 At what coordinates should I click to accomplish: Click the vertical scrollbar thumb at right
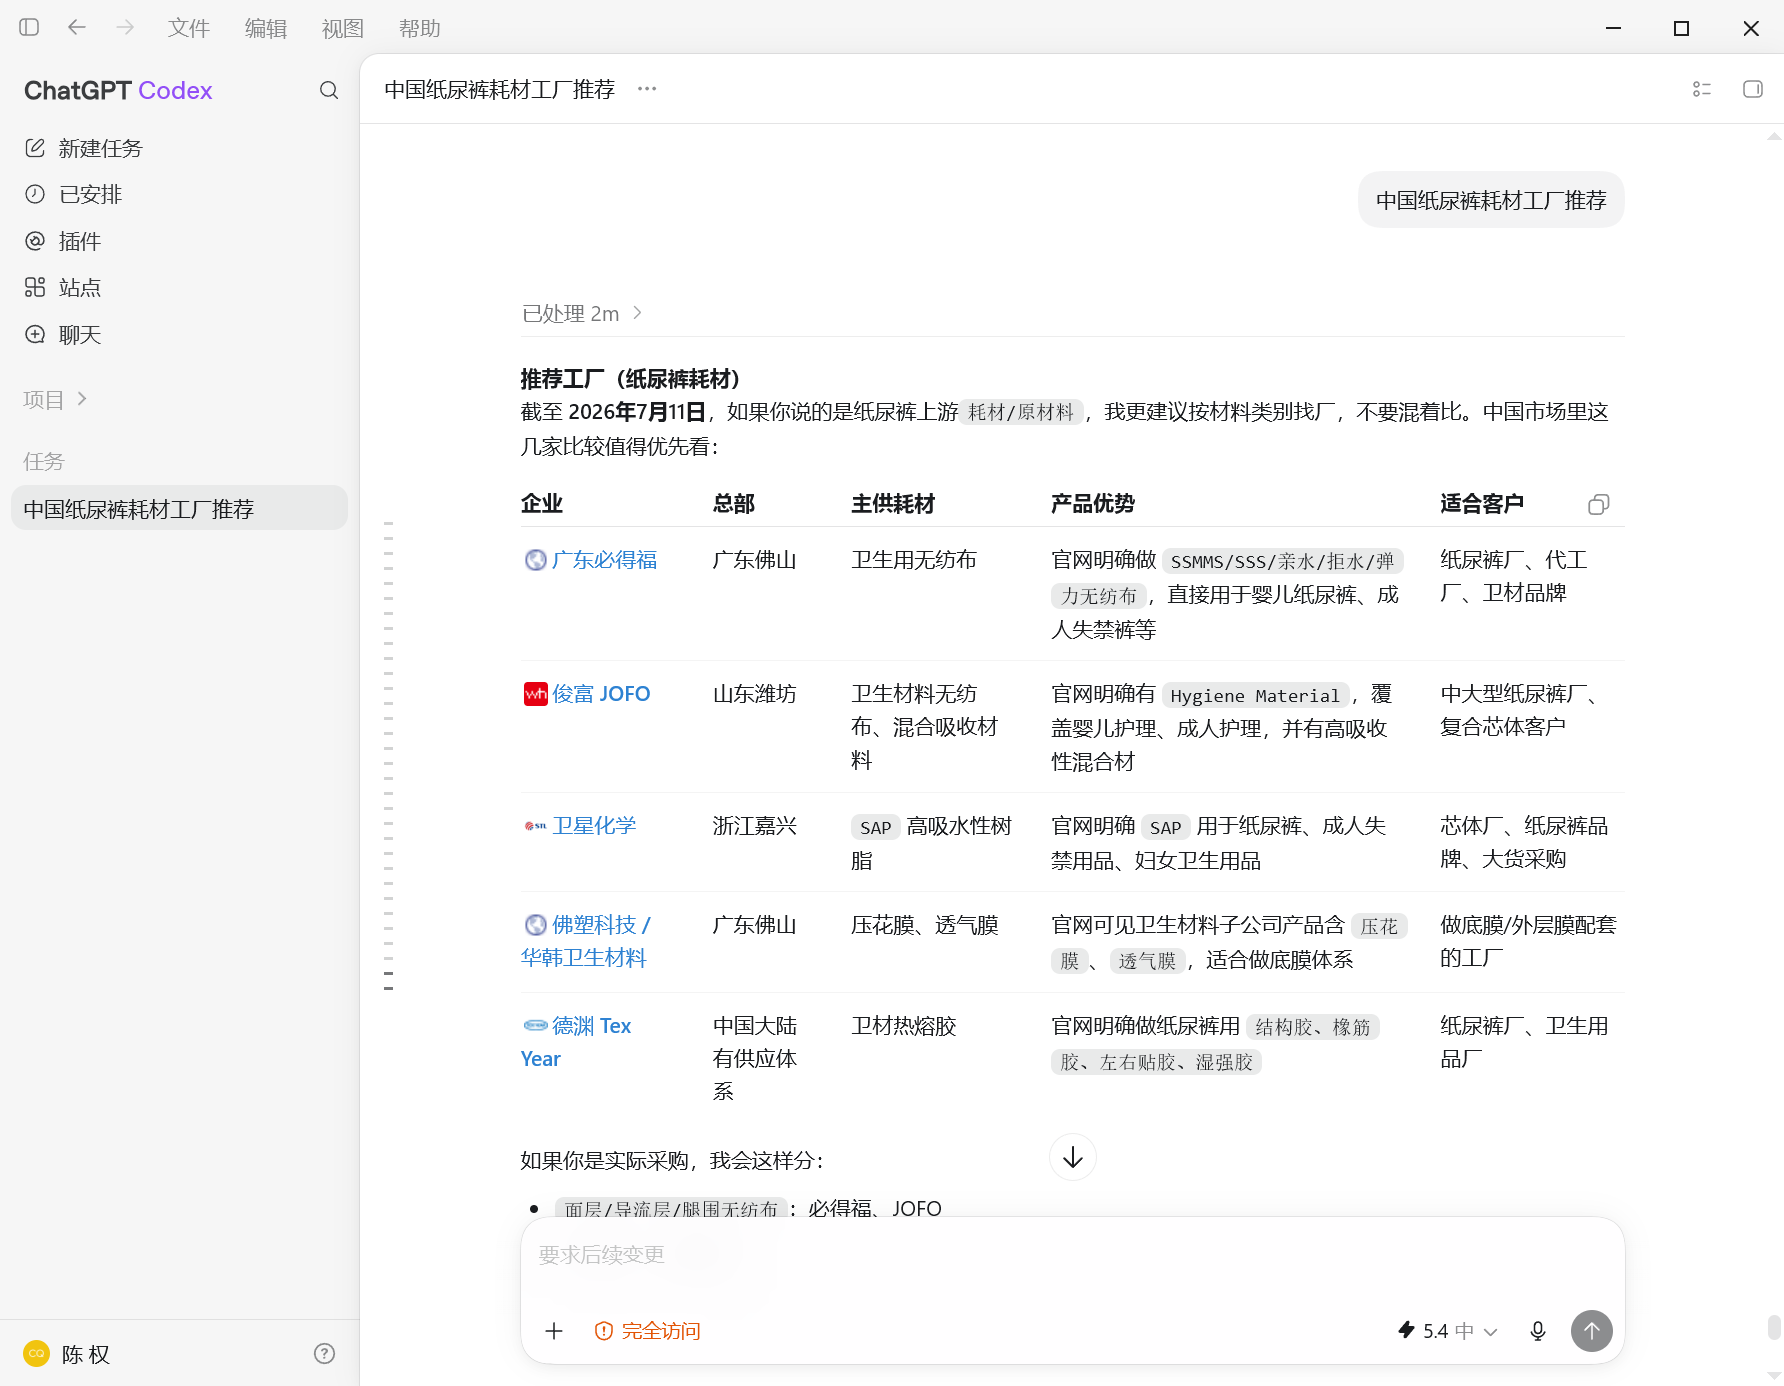[x=1774, y=1327]
